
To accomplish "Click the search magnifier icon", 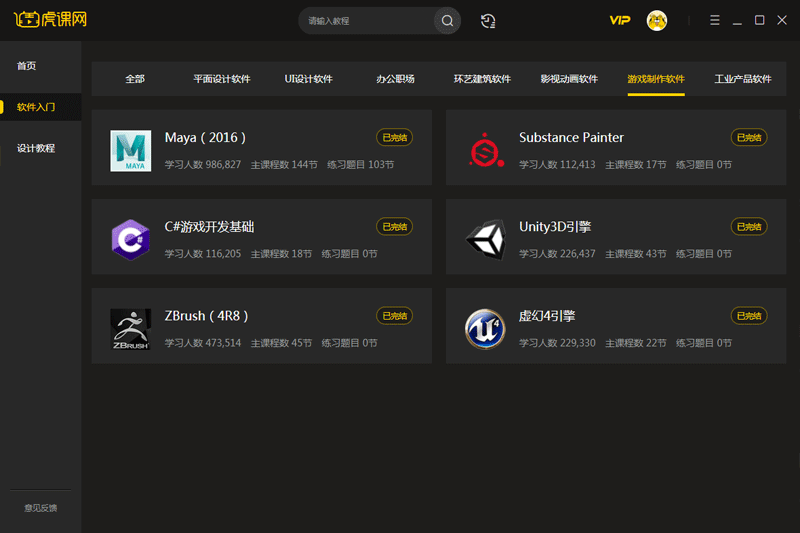I will (x=447, y=20).
